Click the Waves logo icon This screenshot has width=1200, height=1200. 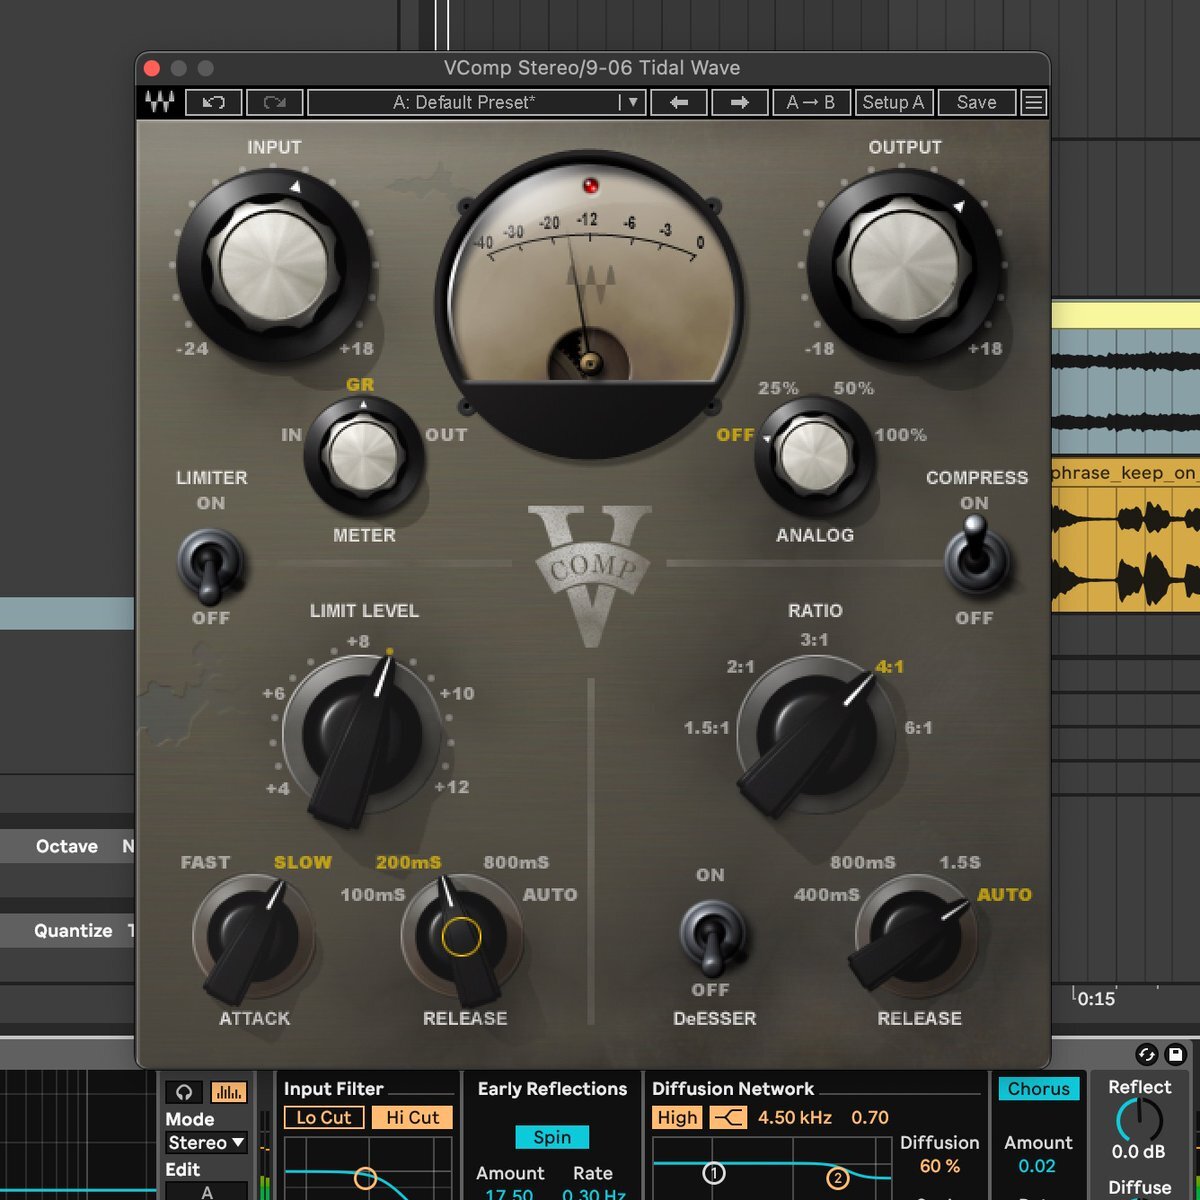(x=159, y=102)
